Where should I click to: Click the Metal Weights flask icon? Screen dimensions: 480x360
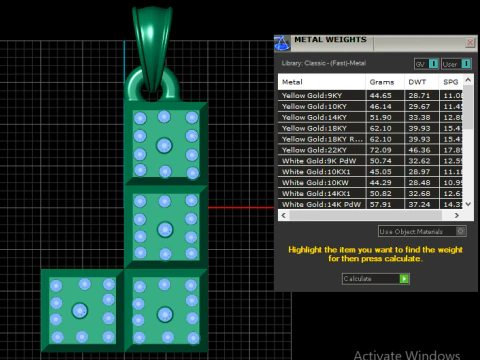coord(282,43)
